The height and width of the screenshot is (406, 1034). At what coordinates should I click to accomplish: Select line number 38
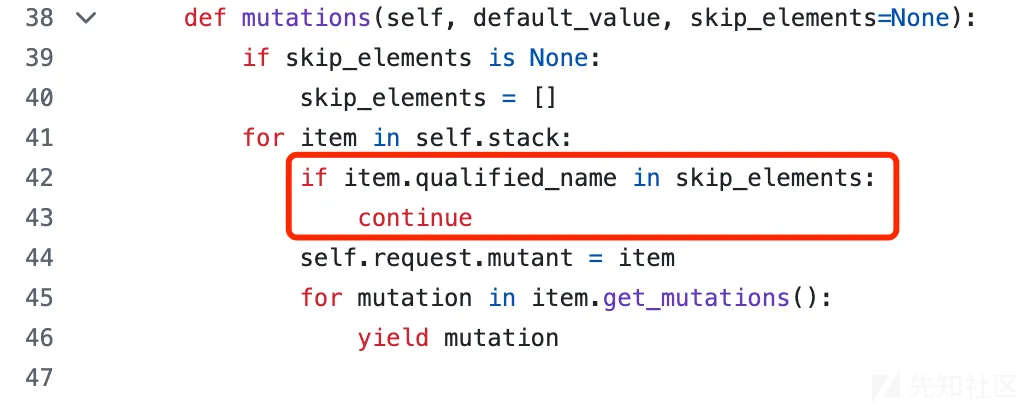[x=39, y=18]
